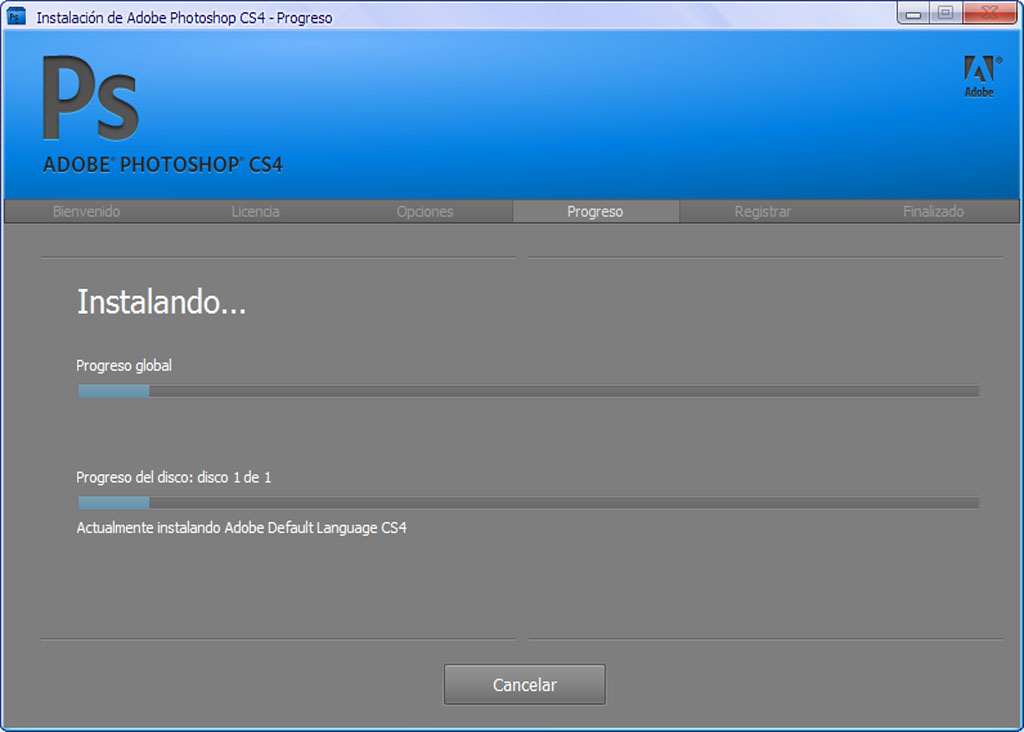
Task: Select the Bienvenido step tab
Action: (86, 212)
